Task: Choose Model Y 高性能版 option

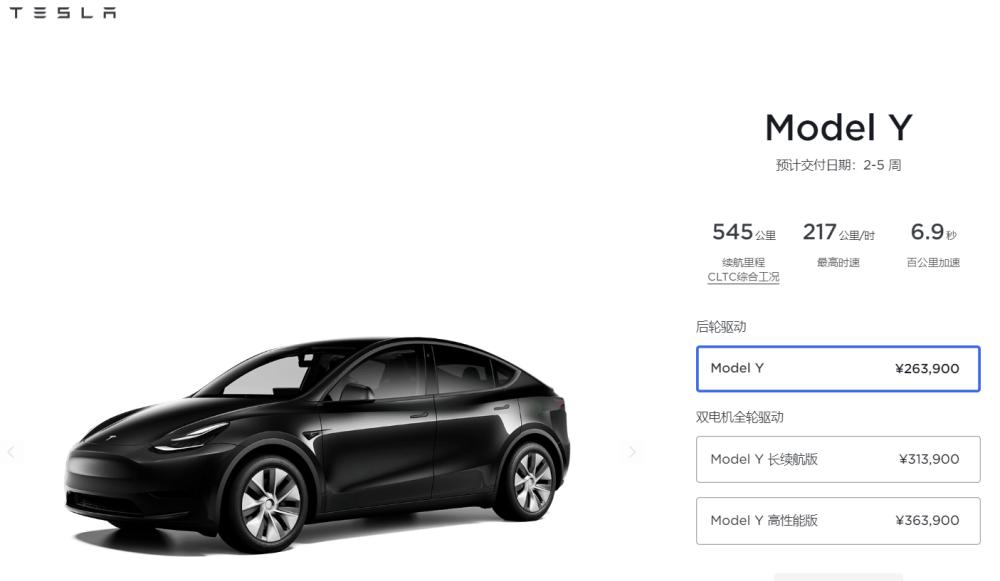Action: point(838,521)
